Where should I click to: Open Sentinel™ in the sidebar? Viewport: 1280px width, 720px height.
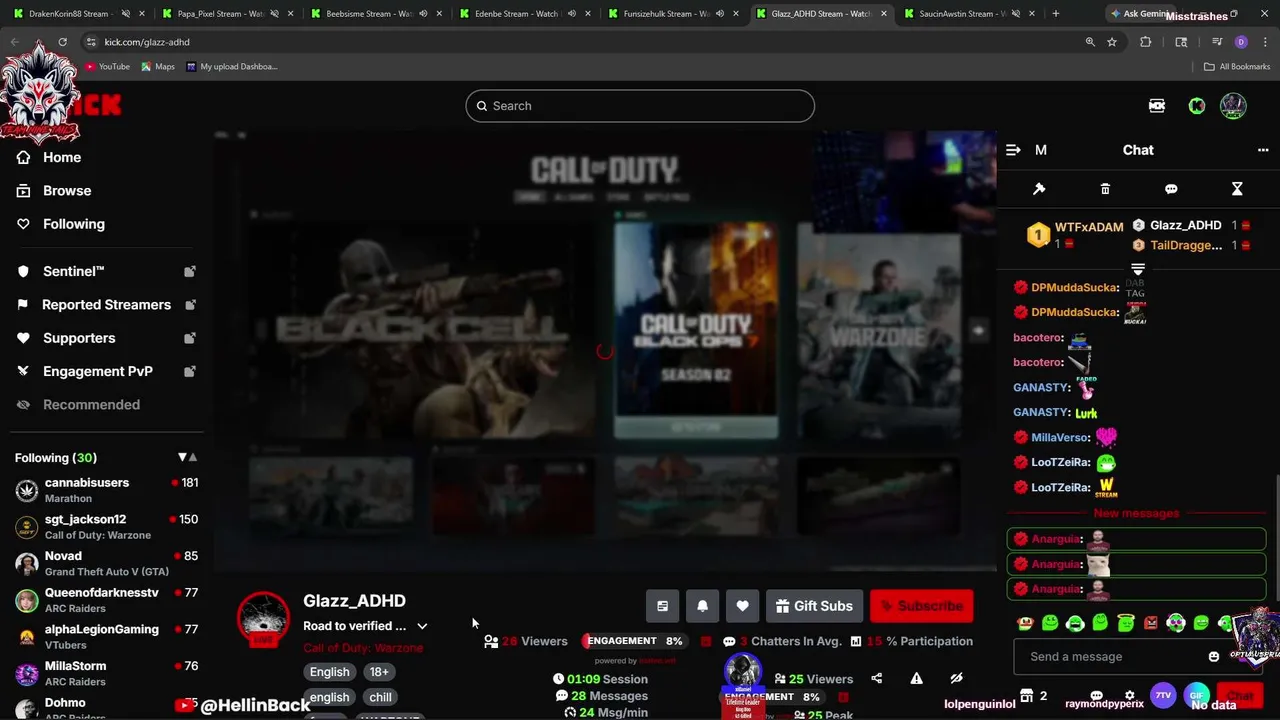[105, 271]
